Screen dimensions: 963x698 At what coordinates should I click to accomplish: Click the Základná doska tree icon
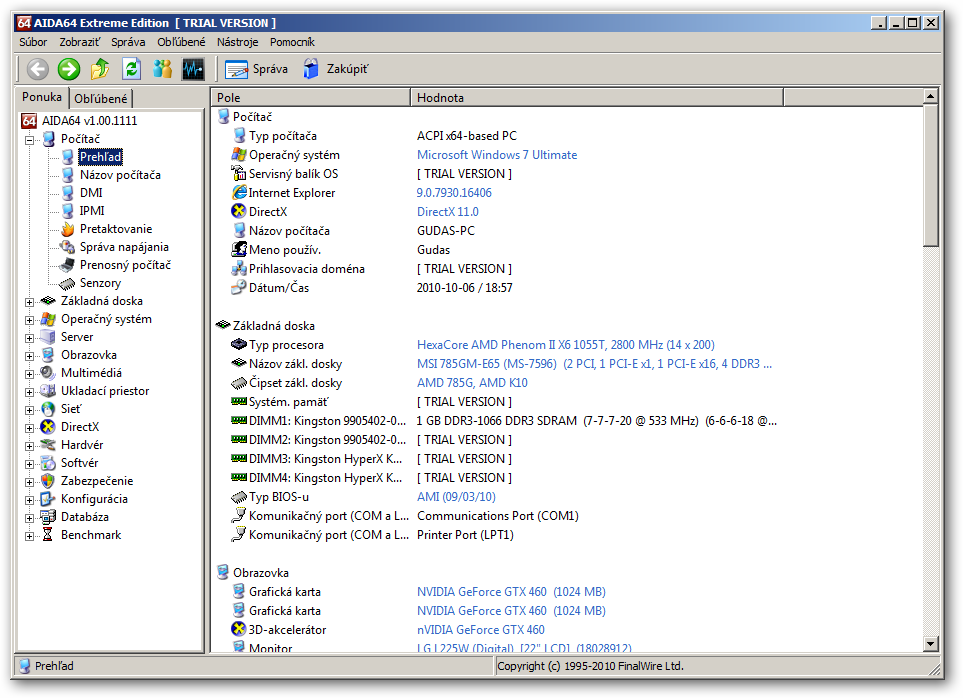pos(48,301)
